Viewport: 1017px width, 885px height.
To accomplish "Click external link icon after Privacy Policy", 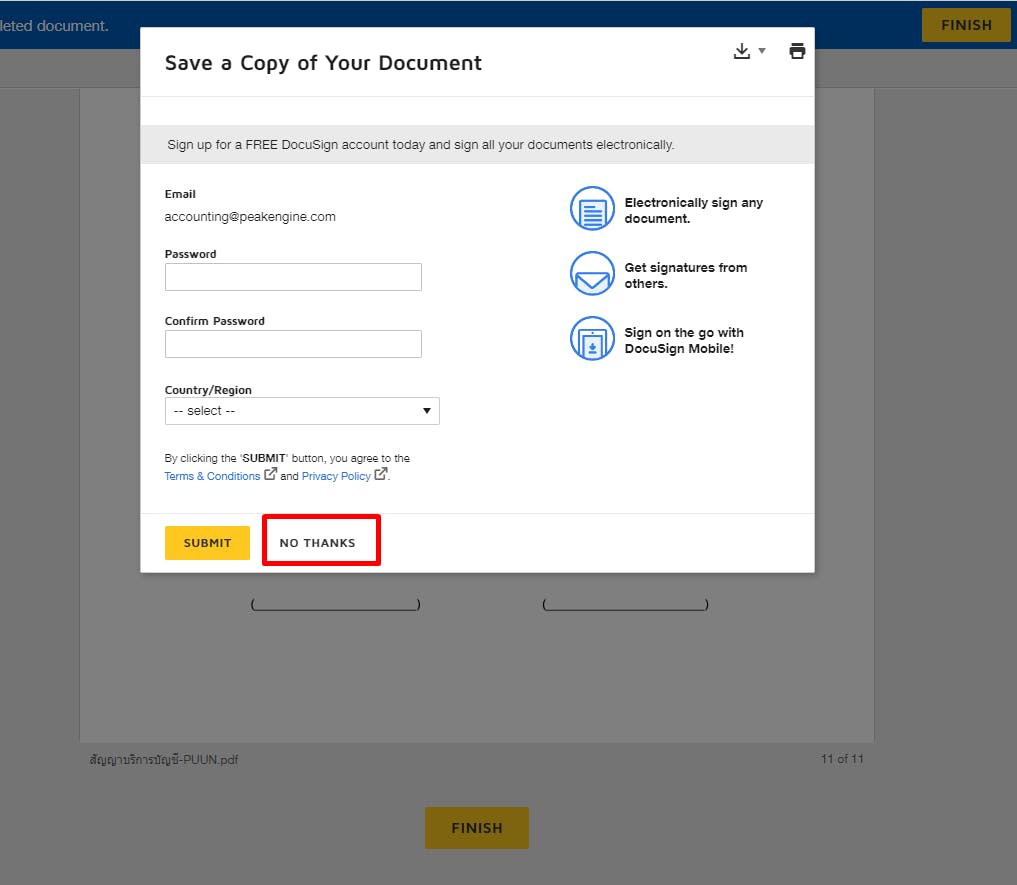I will pyautogui.click(x=381, y=474).
